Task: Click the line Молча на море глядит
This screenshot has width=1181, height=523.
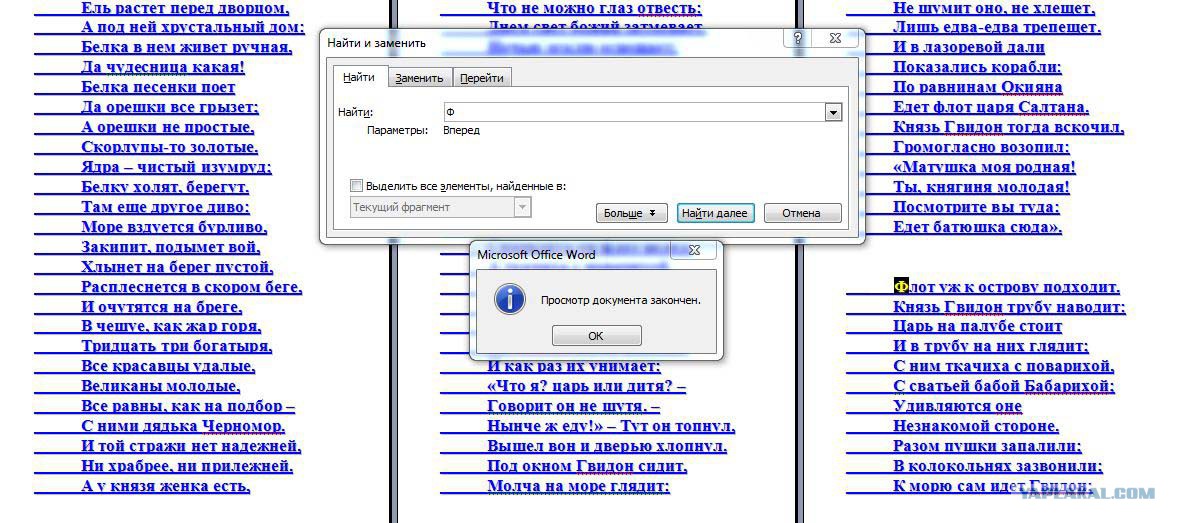Action: click(x=578, y=486)
